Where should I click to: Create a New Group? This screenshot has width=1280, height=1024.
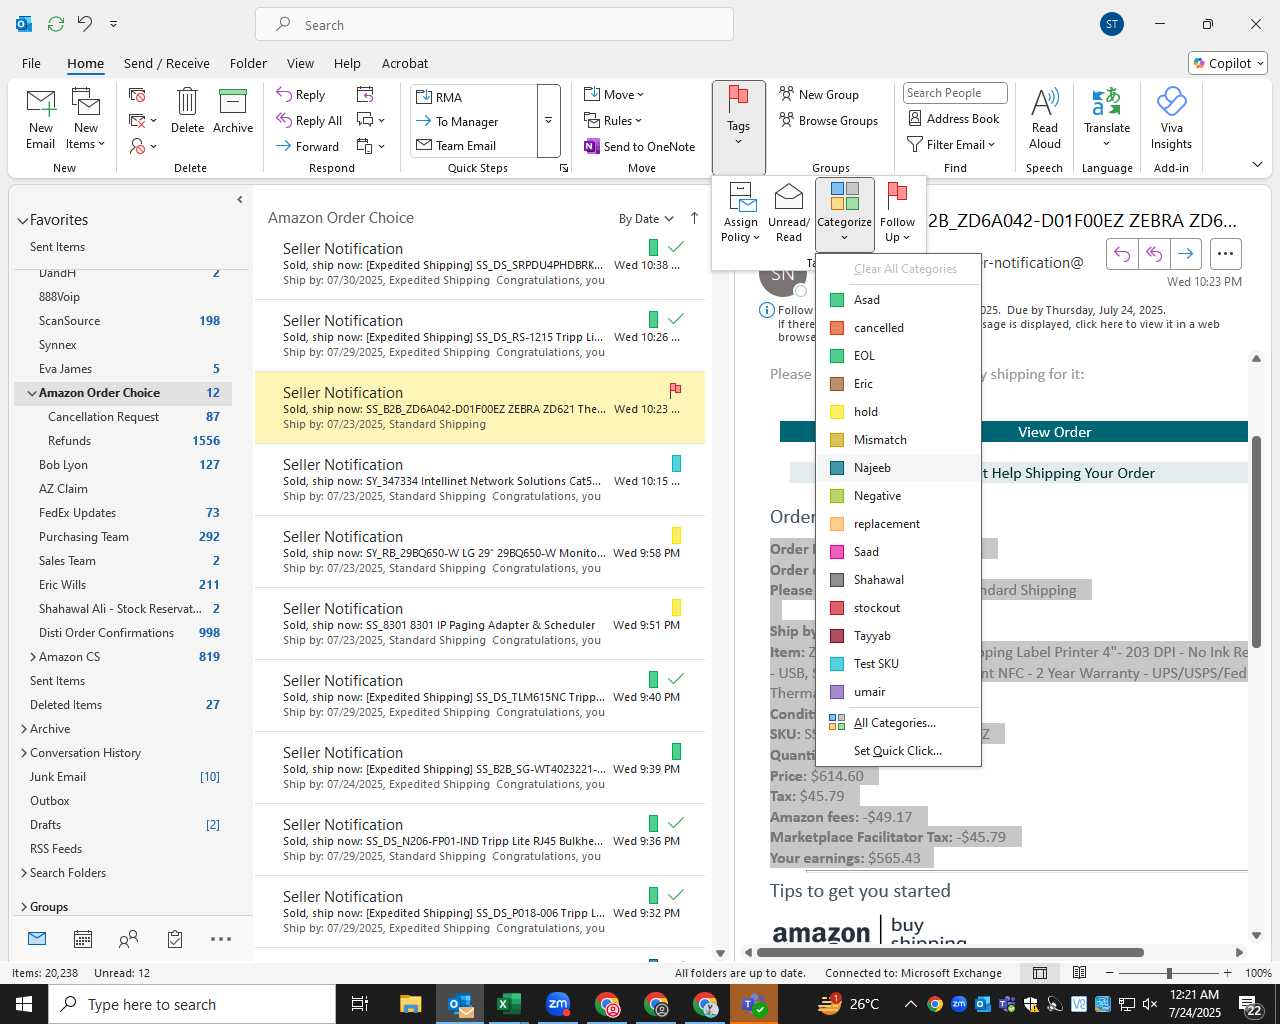point(819,94)
